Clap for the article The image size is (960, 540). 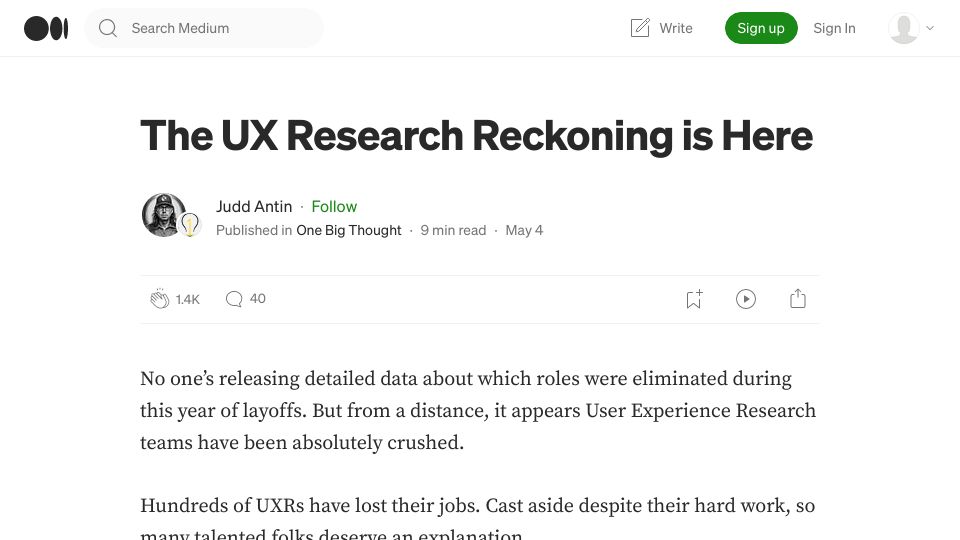tap(160, 299)
